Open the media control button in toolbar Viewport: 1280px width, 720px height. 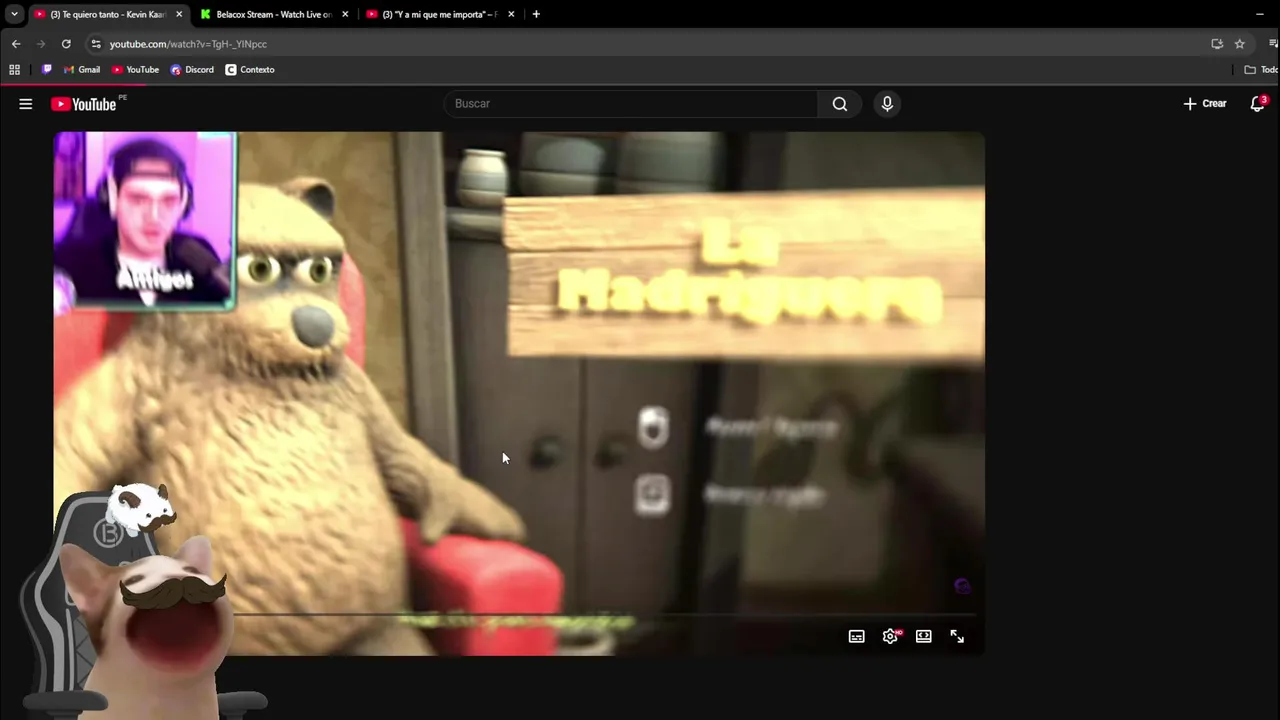pos(1273,44)
